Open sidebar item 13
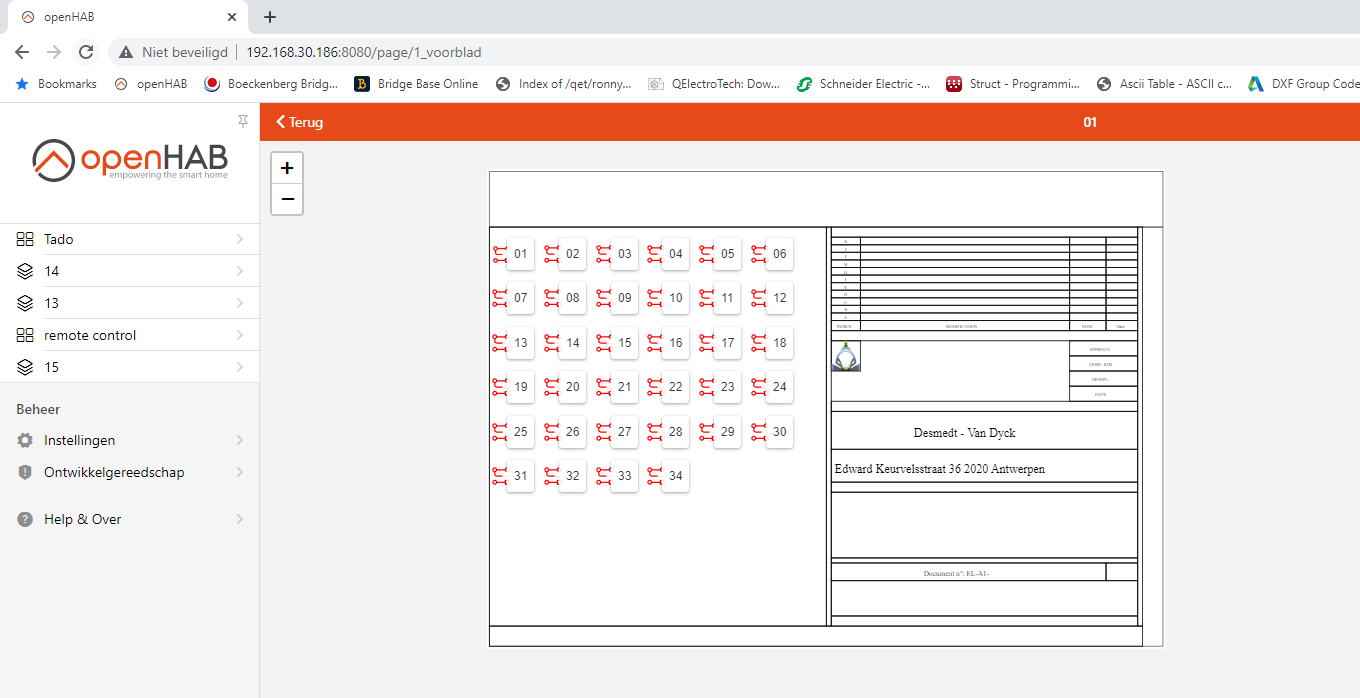 [x=130, y=303]
